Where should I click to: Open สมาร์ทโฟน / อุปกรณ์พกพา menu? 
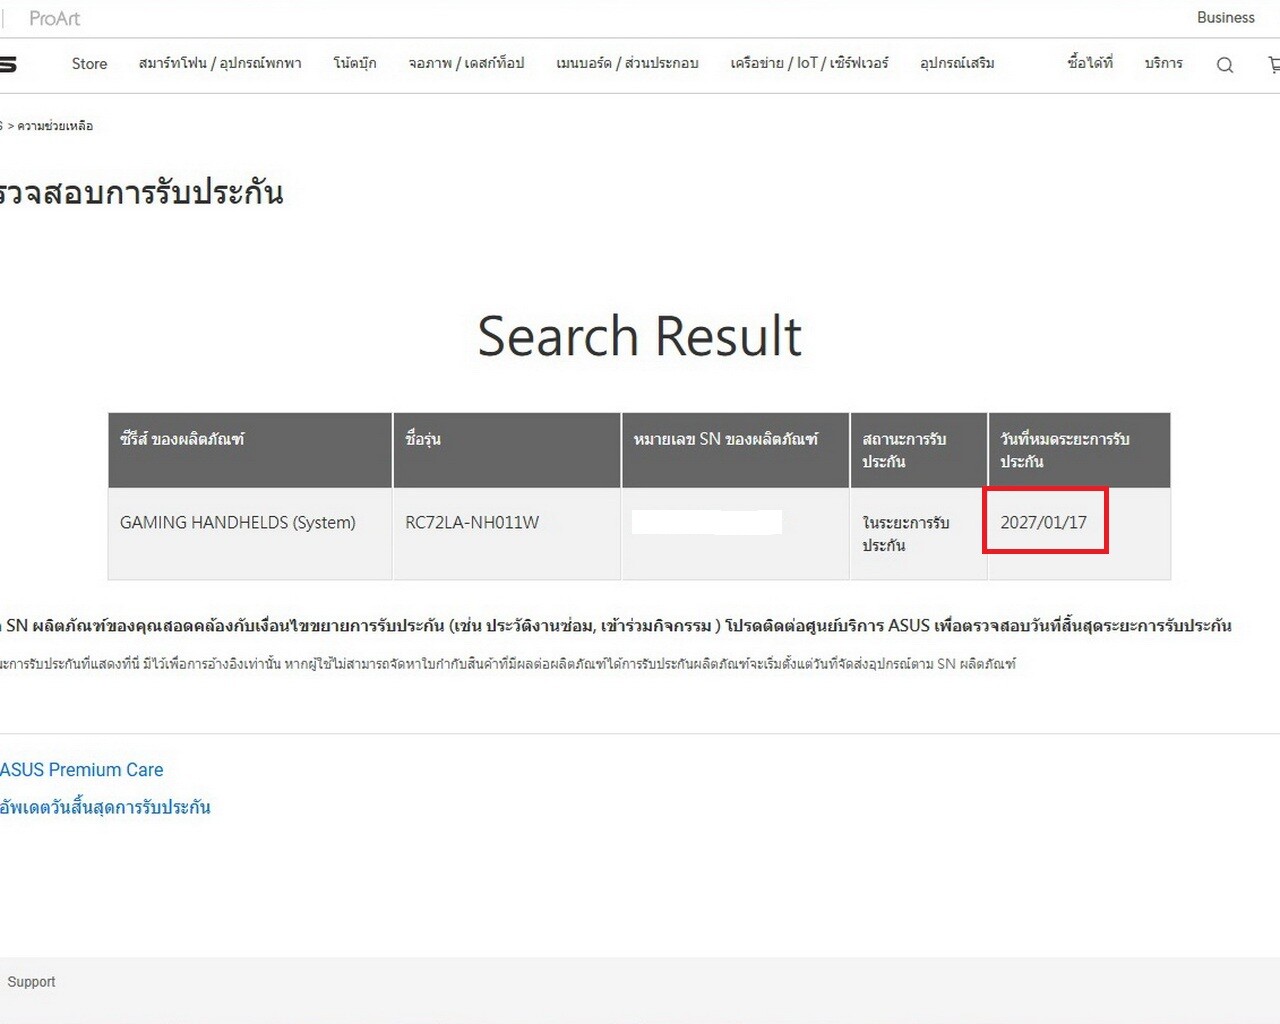pyautogui.click(x=220, y=63)
